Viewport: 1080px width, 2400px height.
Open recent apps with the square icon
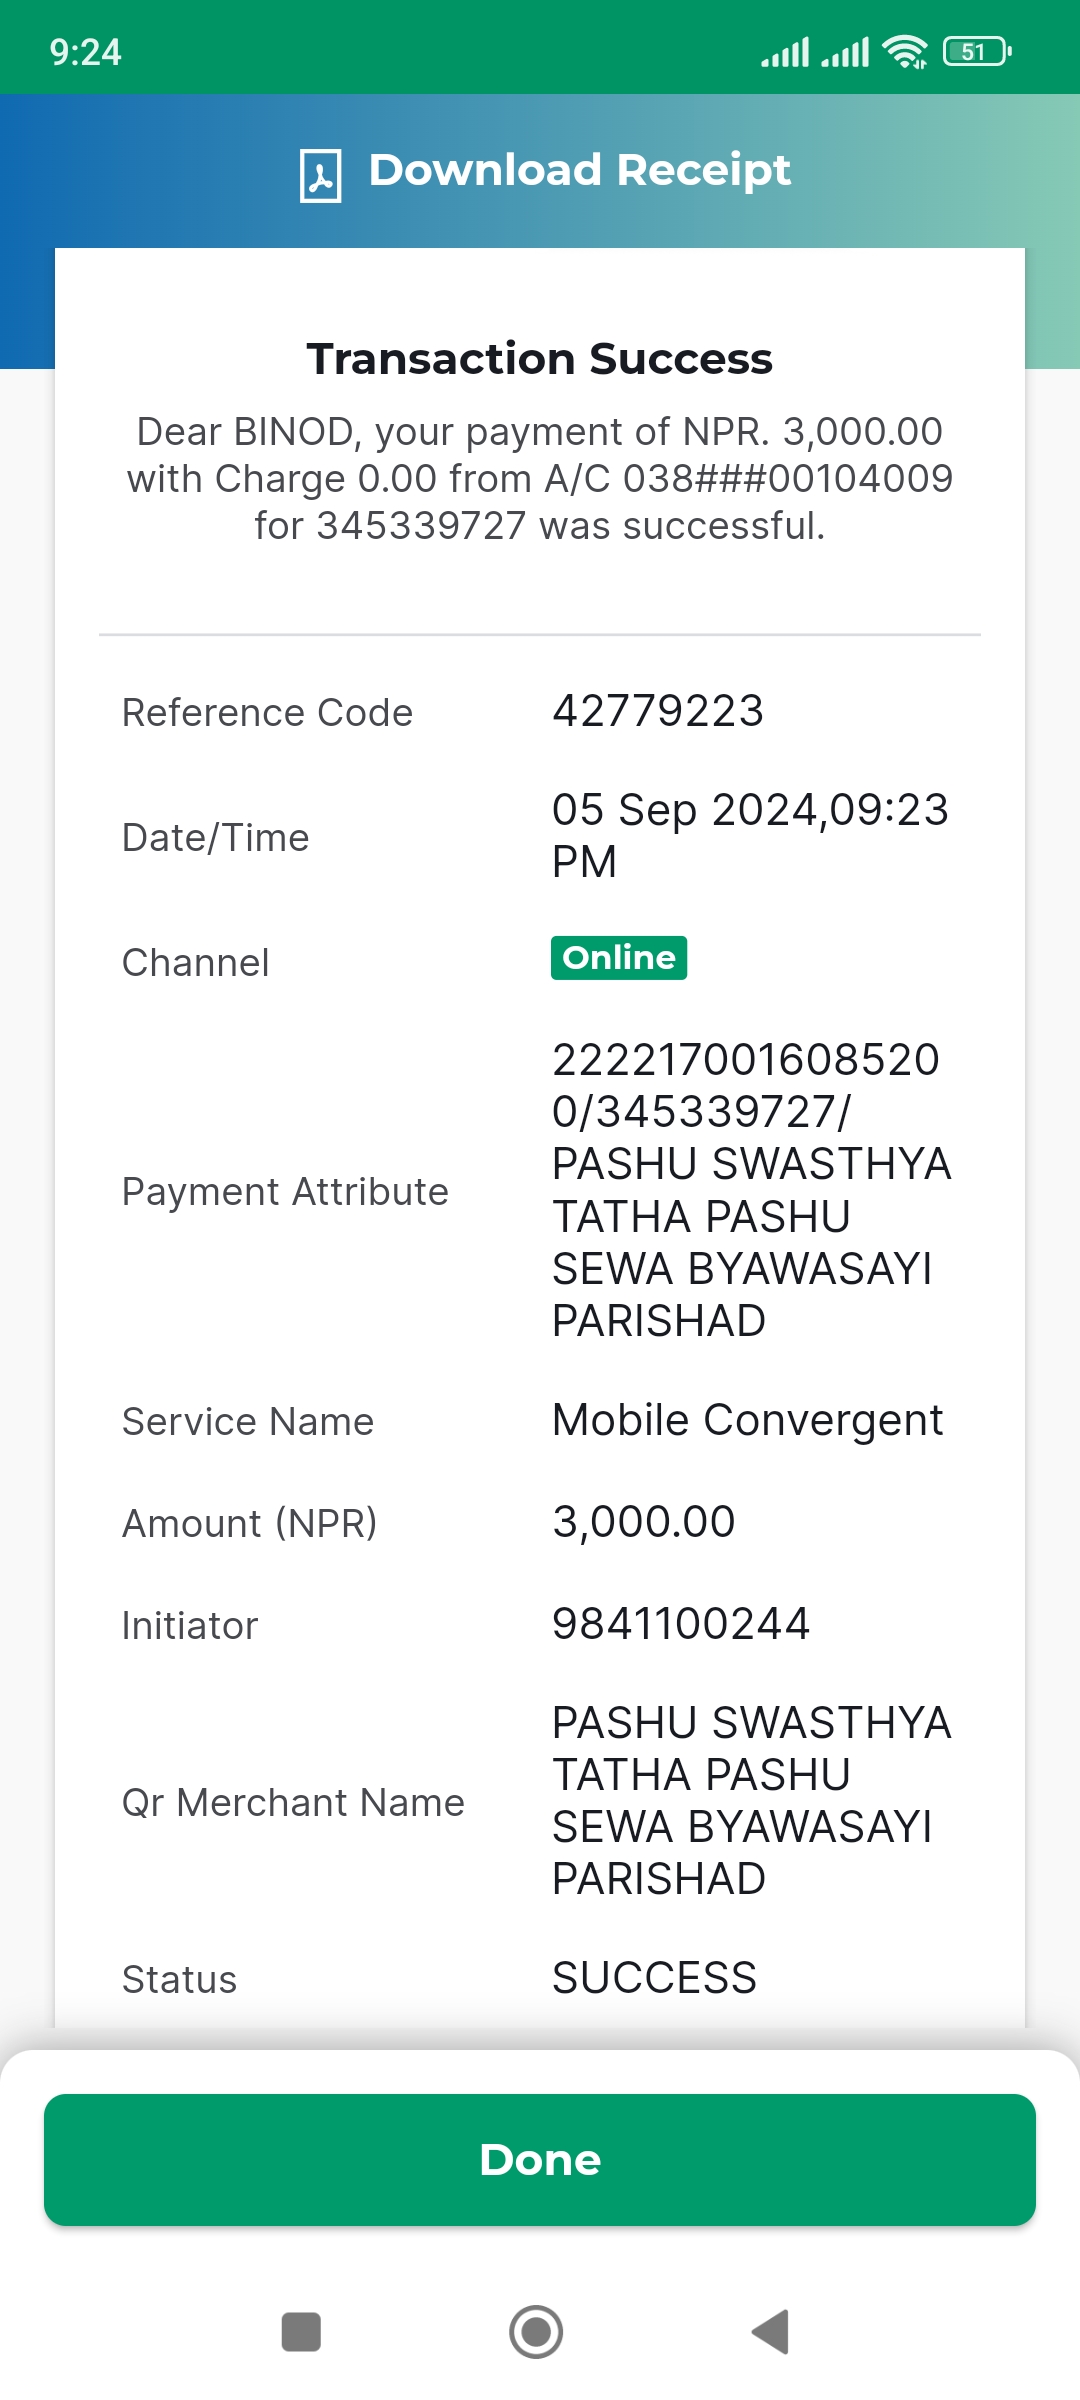click(301, 2332)
